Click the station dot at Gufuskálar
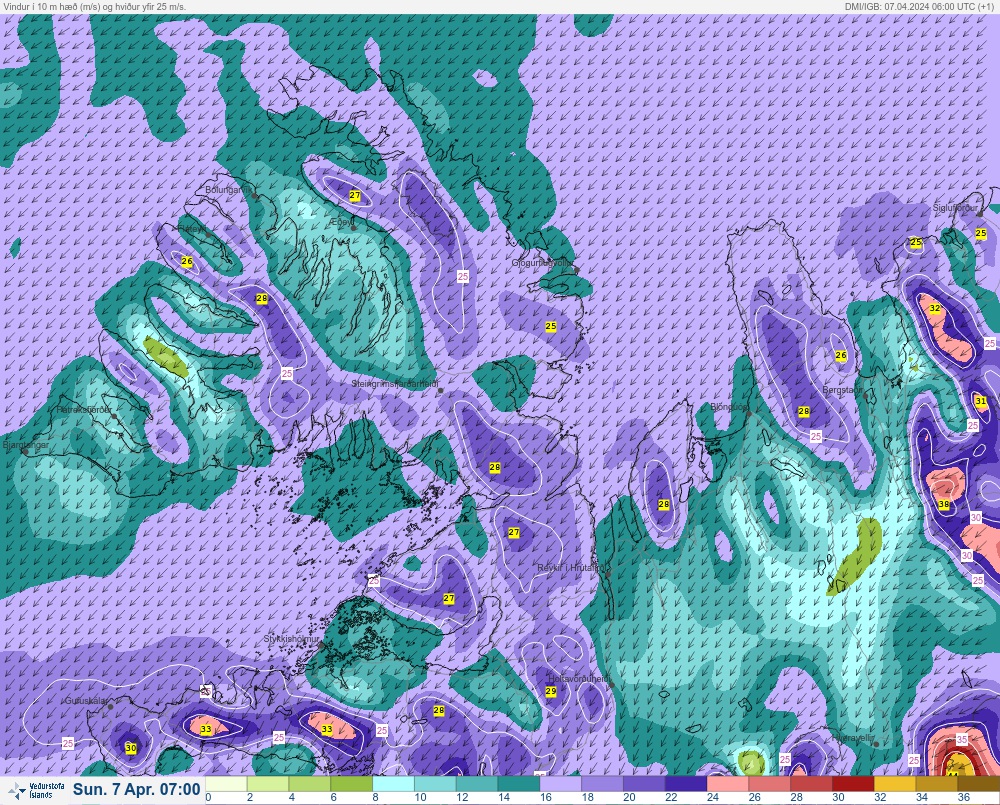This screenshot has width=1000, height=805. tap(110, 707)
